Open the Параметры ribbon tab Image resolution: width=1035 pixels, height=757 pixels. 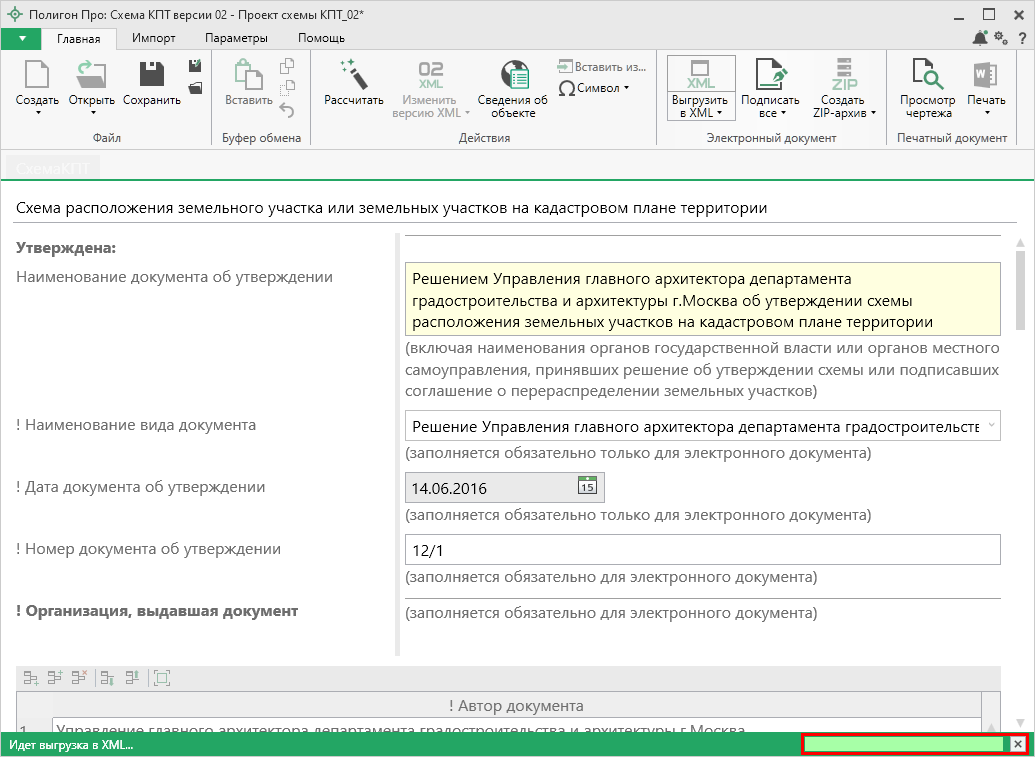[236, 38]
